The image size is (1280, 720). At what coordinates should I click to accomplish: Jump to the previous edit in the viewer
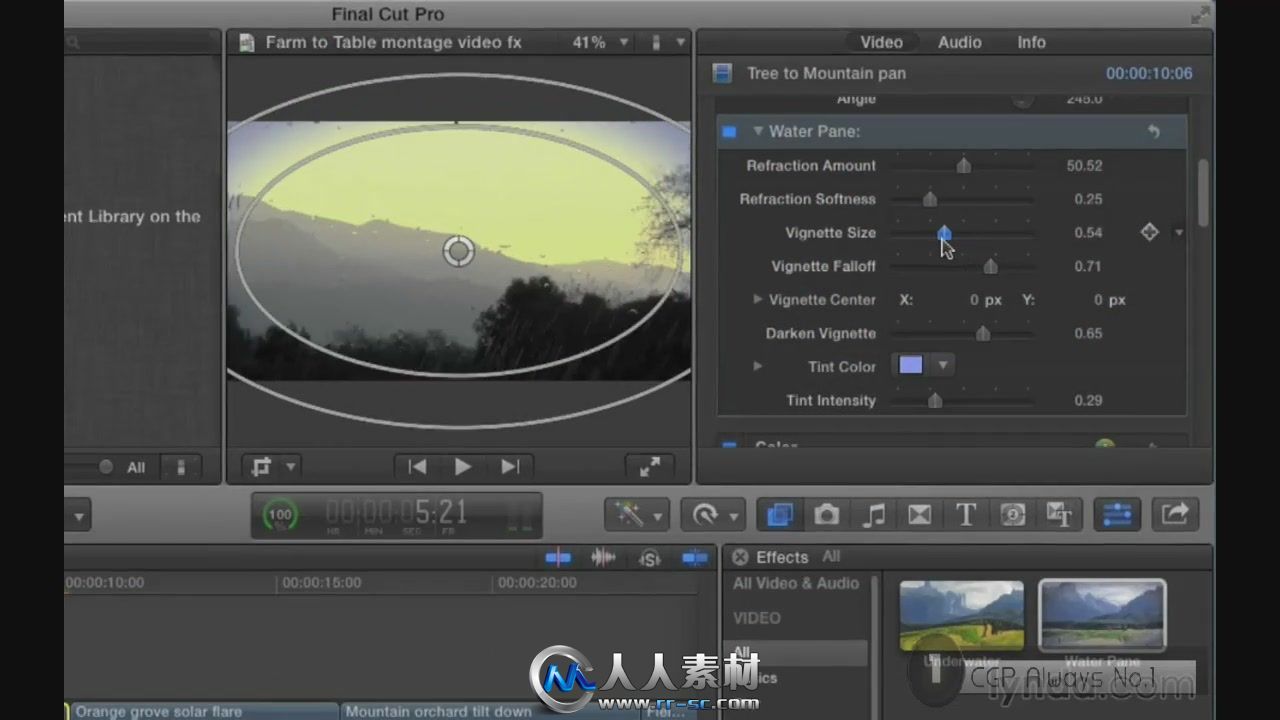pos(418,467)
